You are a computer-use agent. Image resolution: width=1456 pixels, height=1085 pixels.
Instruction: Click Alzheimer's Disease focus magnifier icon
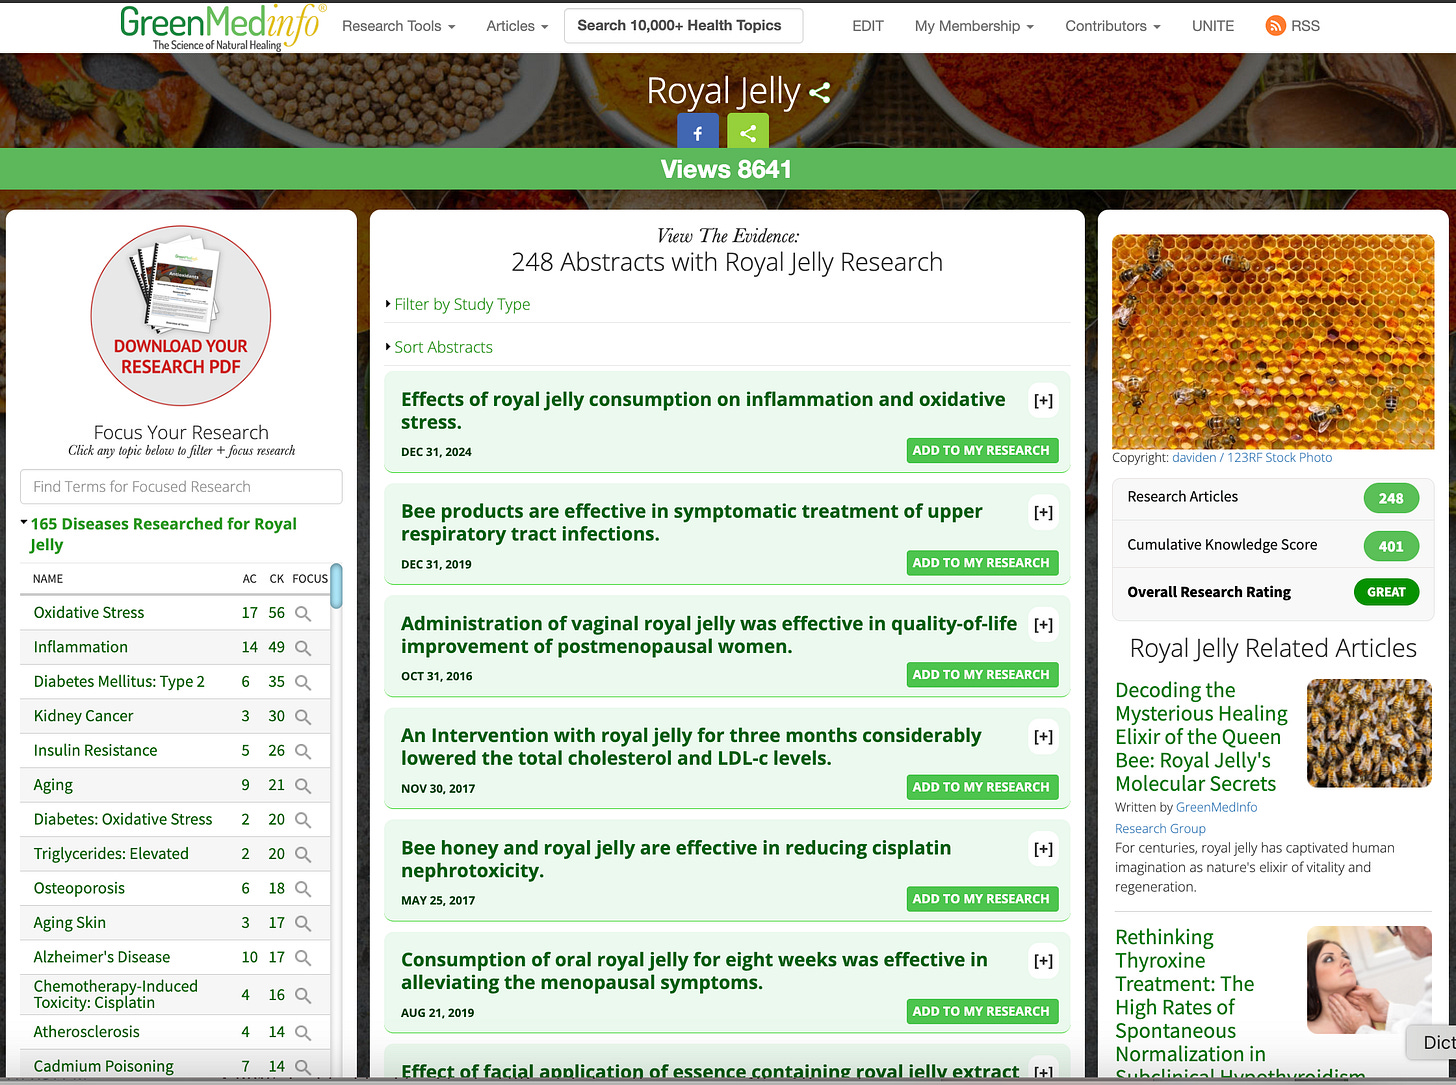(x=303, y=958)
